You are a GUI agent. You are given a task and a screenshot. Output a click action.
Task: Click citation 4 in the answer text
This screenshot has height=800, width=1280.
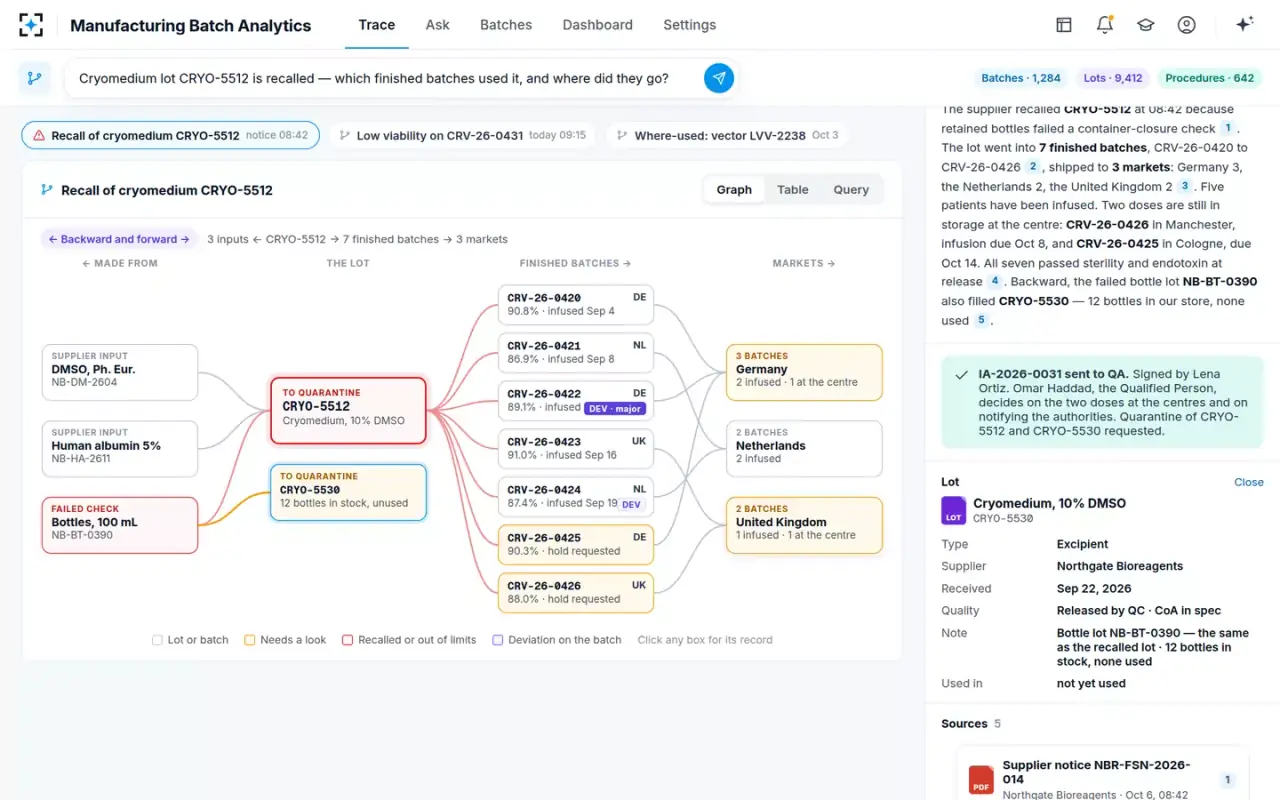click(995, 282)
